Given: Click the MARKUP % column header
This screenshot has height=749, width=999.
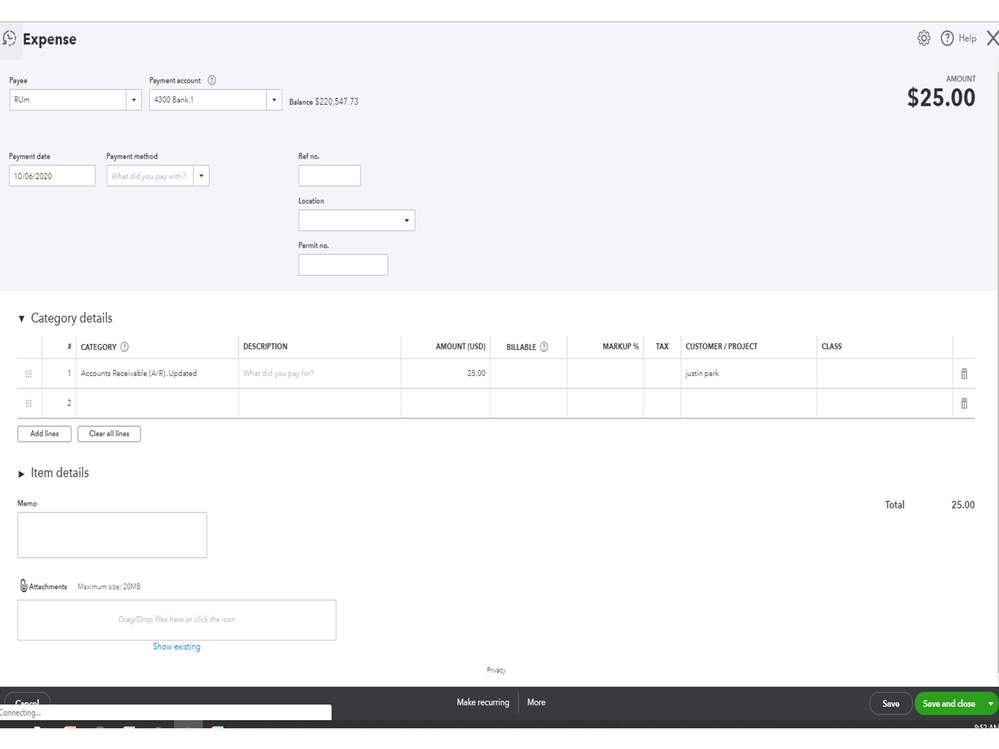Looking at the screenshot, I should point(621,346).
